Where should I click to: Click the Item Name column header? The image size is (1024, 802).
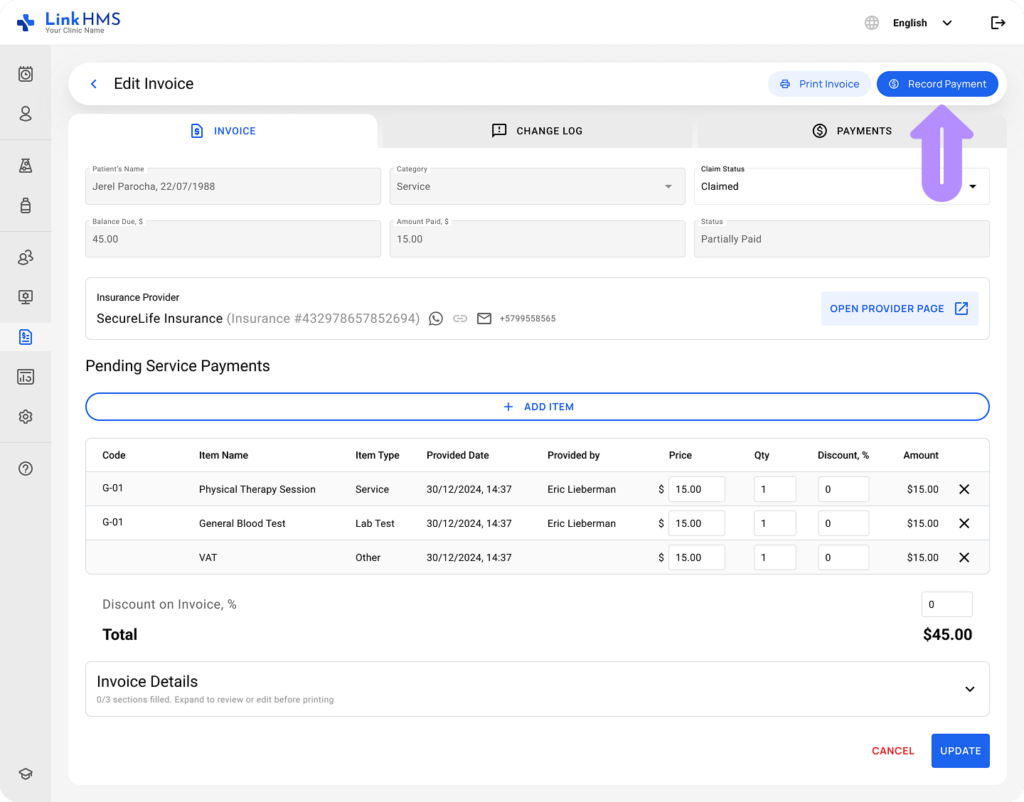(x=223, y=455)
